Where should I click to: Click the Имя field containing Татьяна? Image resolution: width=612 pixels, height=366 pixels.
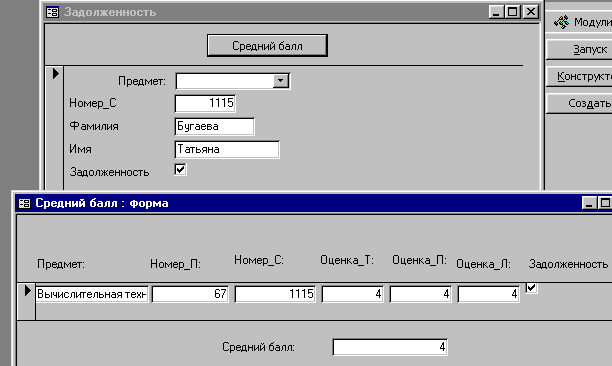(227, 149)
